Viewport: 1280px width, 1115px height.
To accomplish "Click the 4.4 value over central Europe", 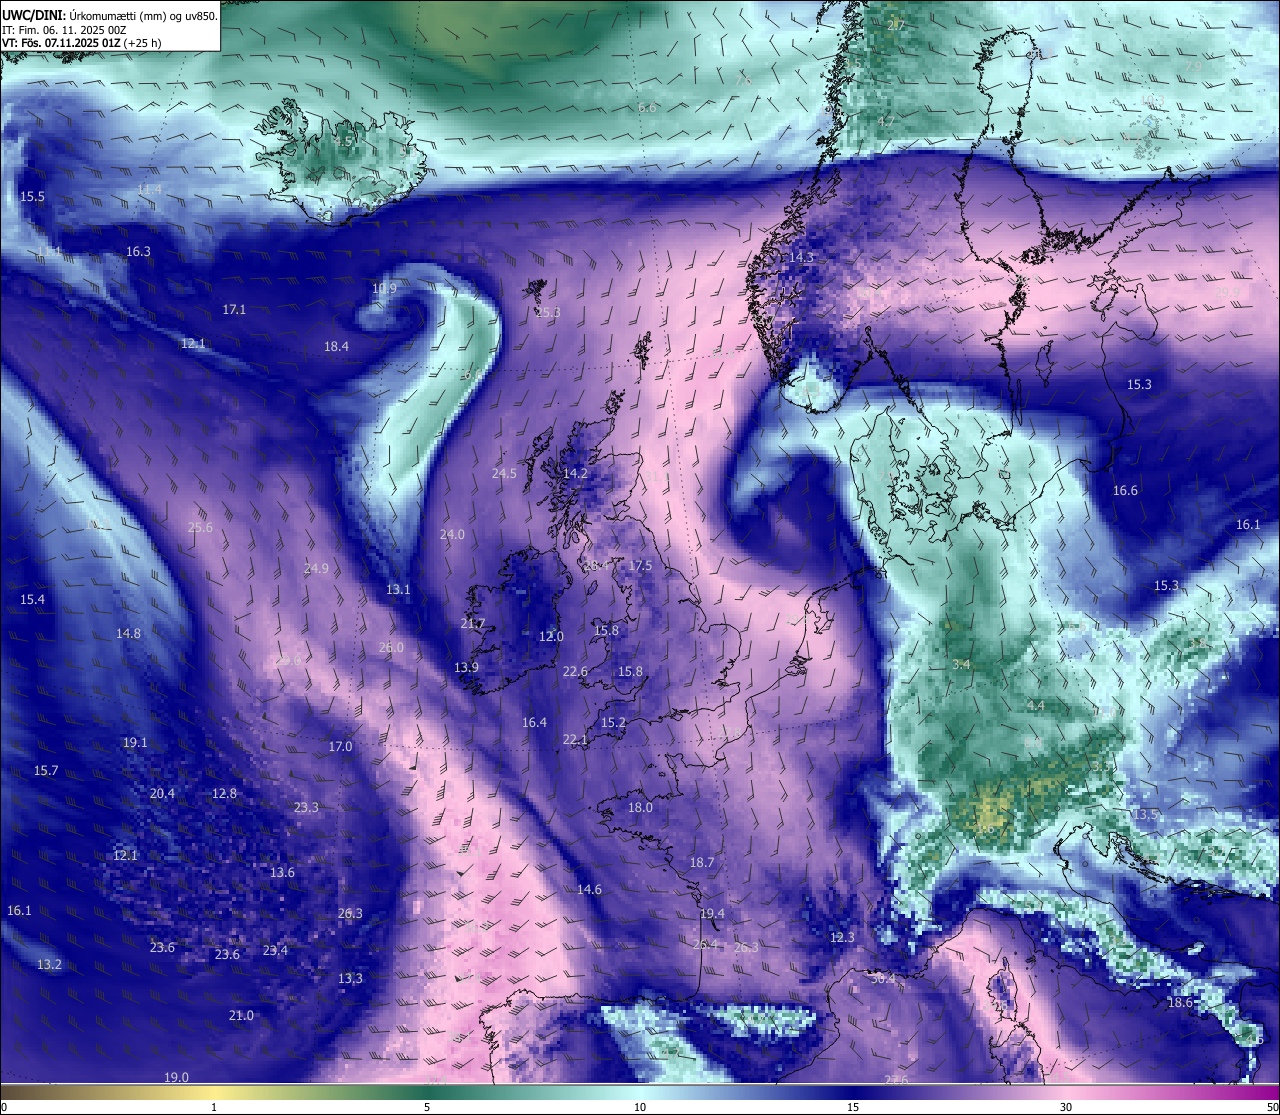I will pos(1036,705).
